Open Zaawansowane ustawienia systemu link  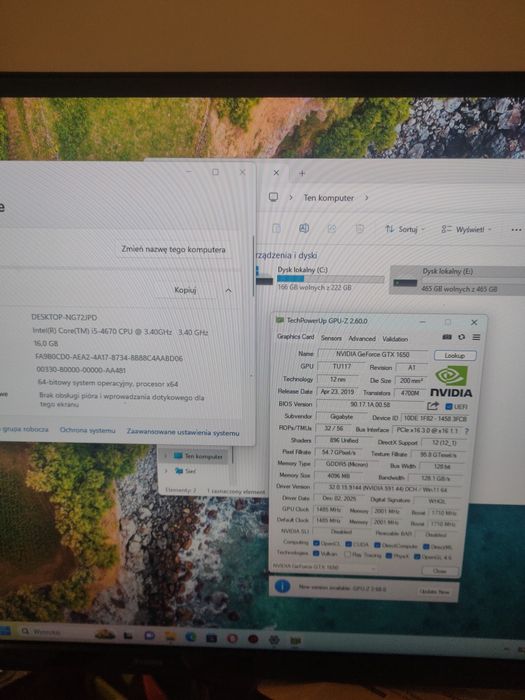click(183, 432)
